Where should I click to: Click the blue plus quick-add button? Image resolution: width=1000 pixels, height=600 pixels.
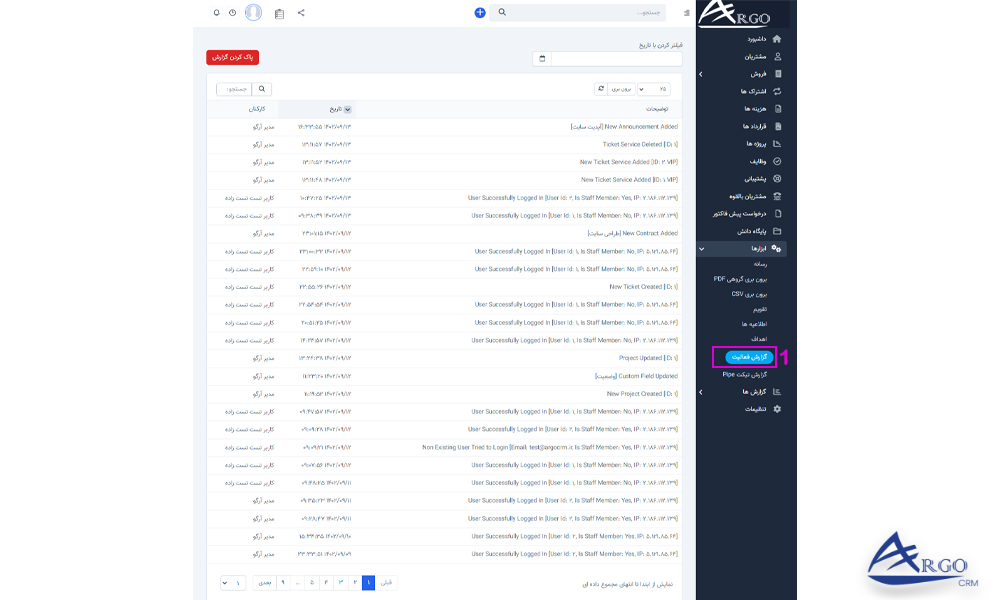tap(480, 13)
